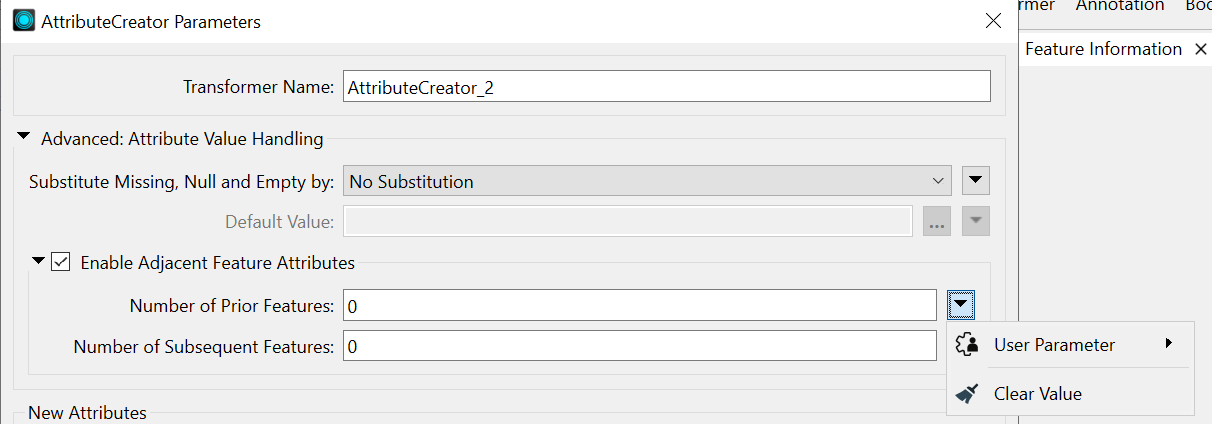Click the Number of Prior Features field

(640, 305)
